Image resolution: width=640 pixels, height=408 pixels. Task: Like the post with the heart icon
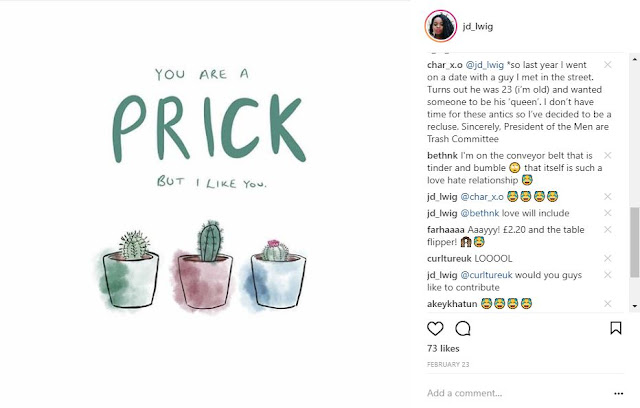click(x=435, y=328)
